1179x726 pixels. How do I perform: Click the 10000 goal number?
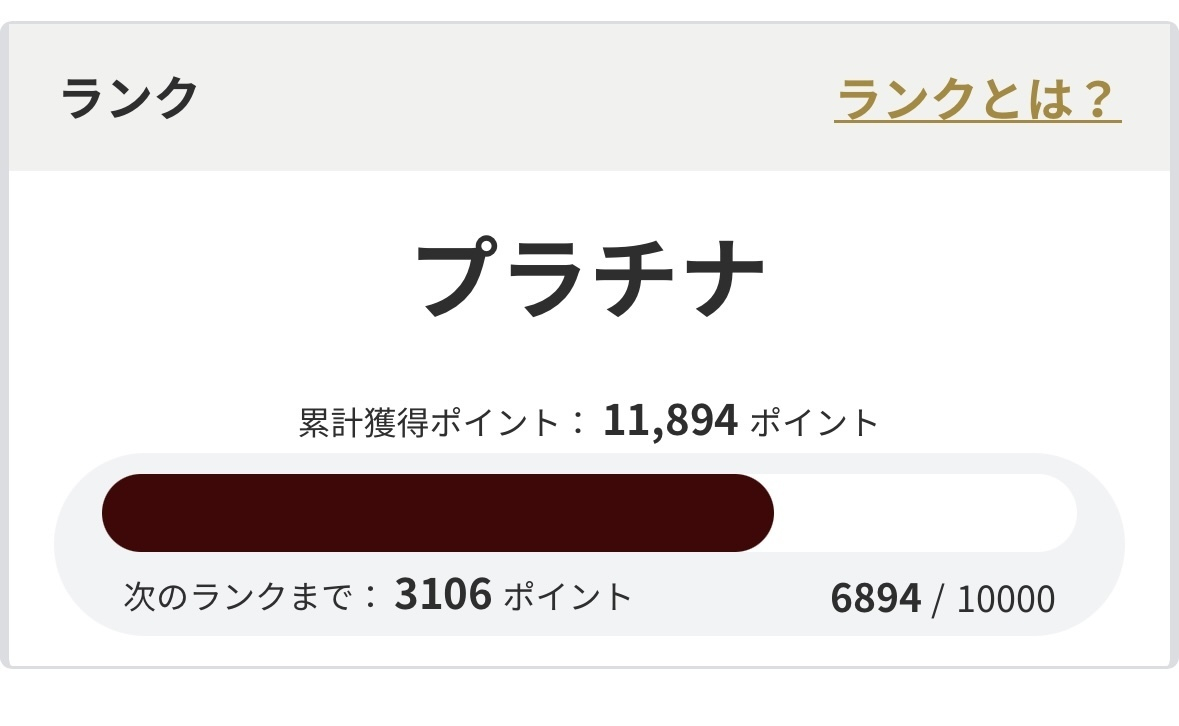pos(1005,599)
